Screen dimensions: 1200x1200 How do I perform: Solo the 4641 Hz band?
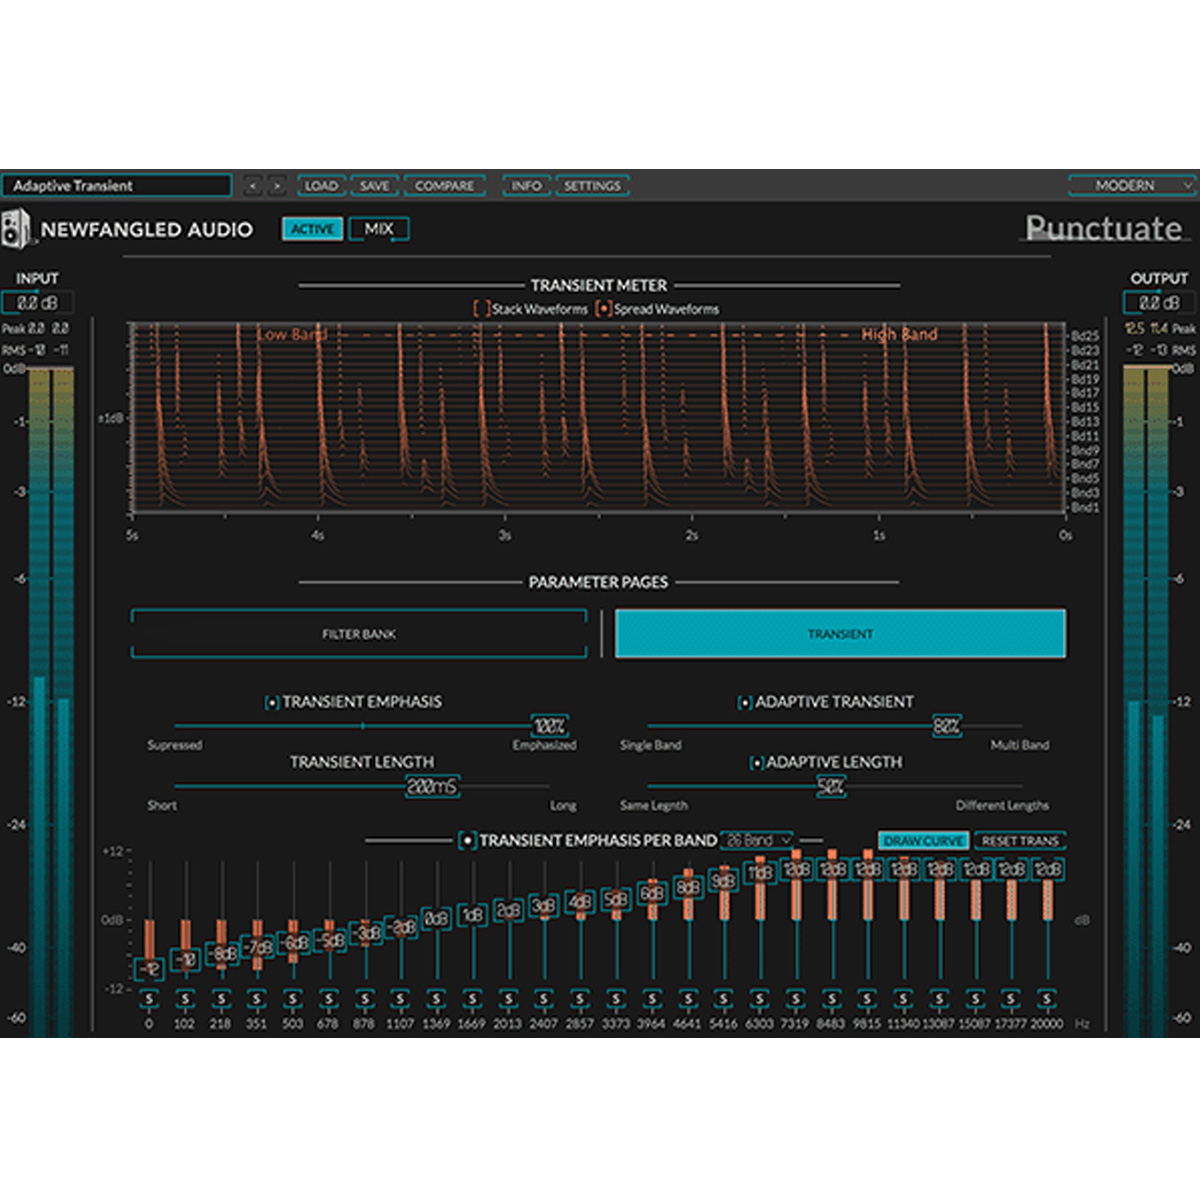(689, 999)
